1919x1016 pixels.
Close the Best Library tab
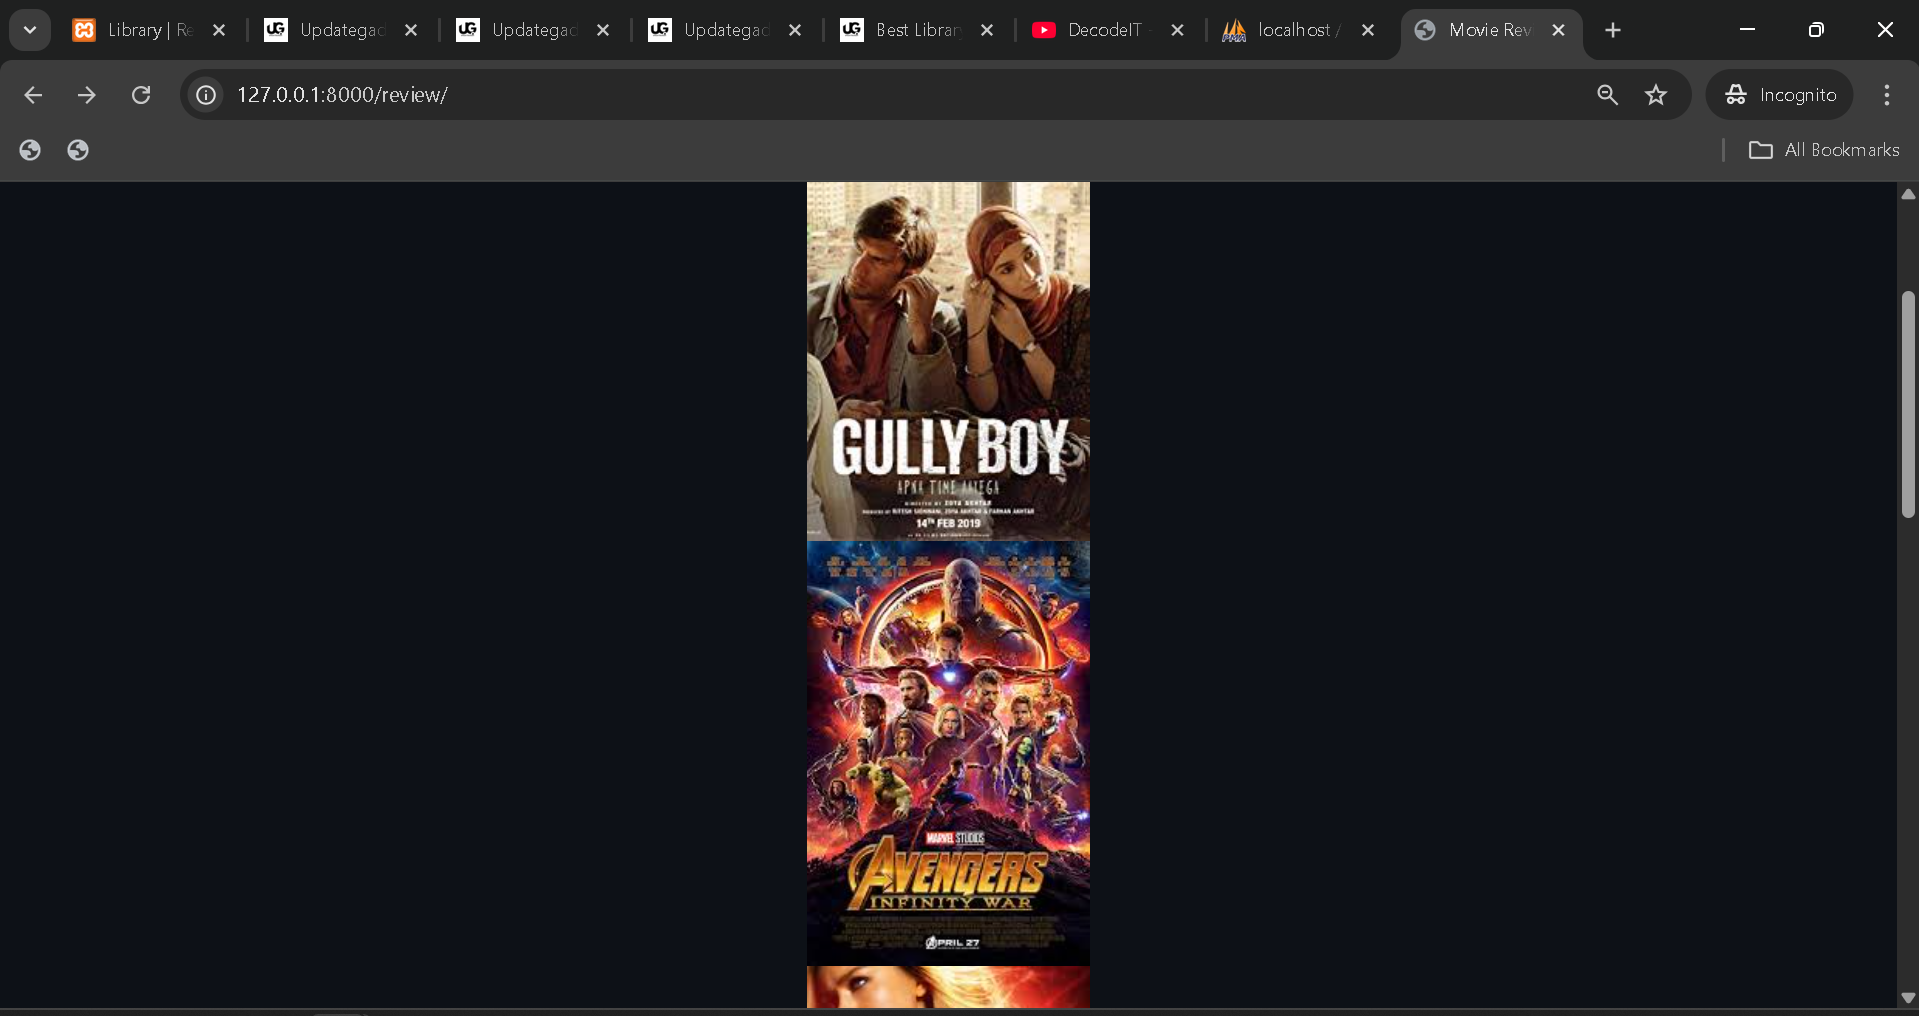pos(987,30)
